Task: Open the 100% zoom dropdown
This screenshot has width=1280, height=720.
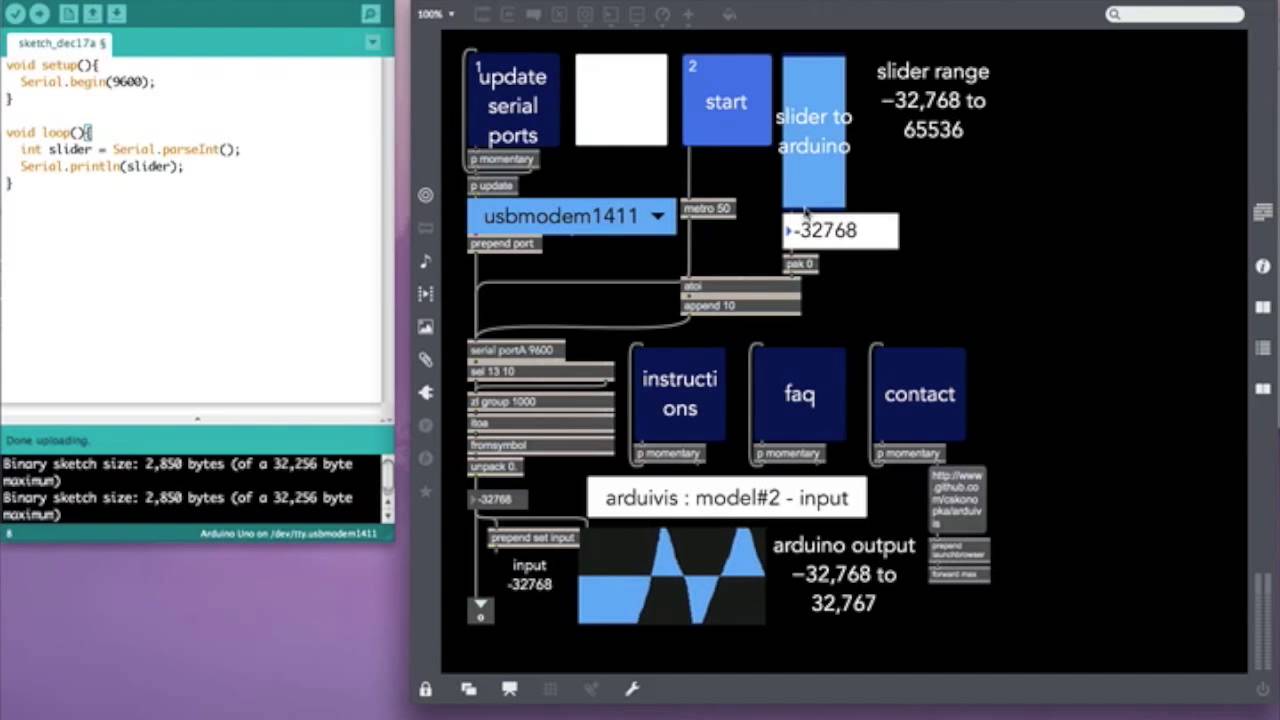Action: click(436, 14)
